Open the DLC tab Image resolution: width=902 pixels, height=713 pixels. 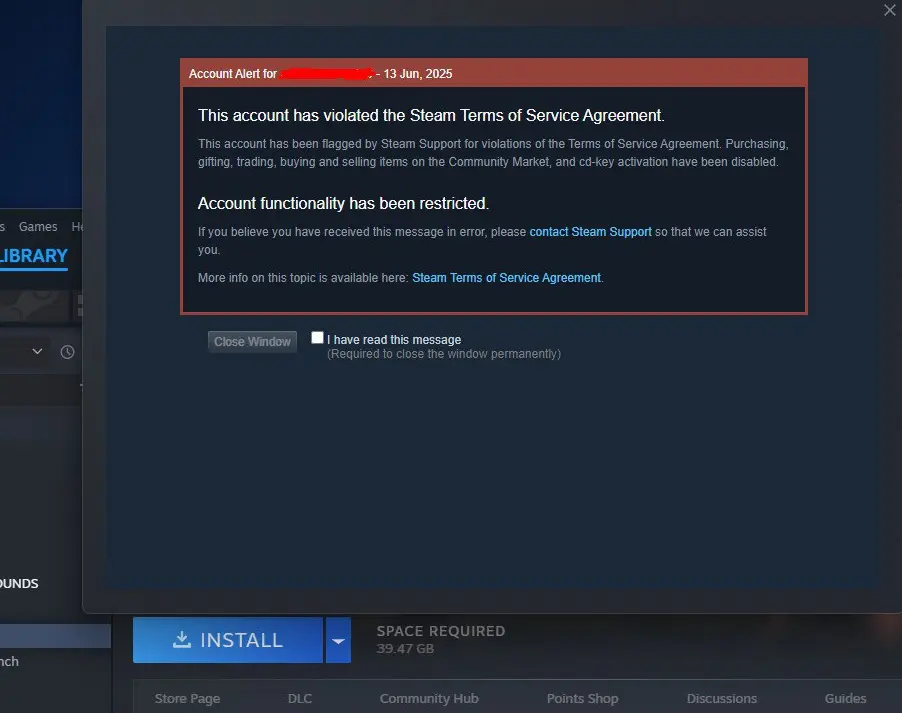(300, 699)
